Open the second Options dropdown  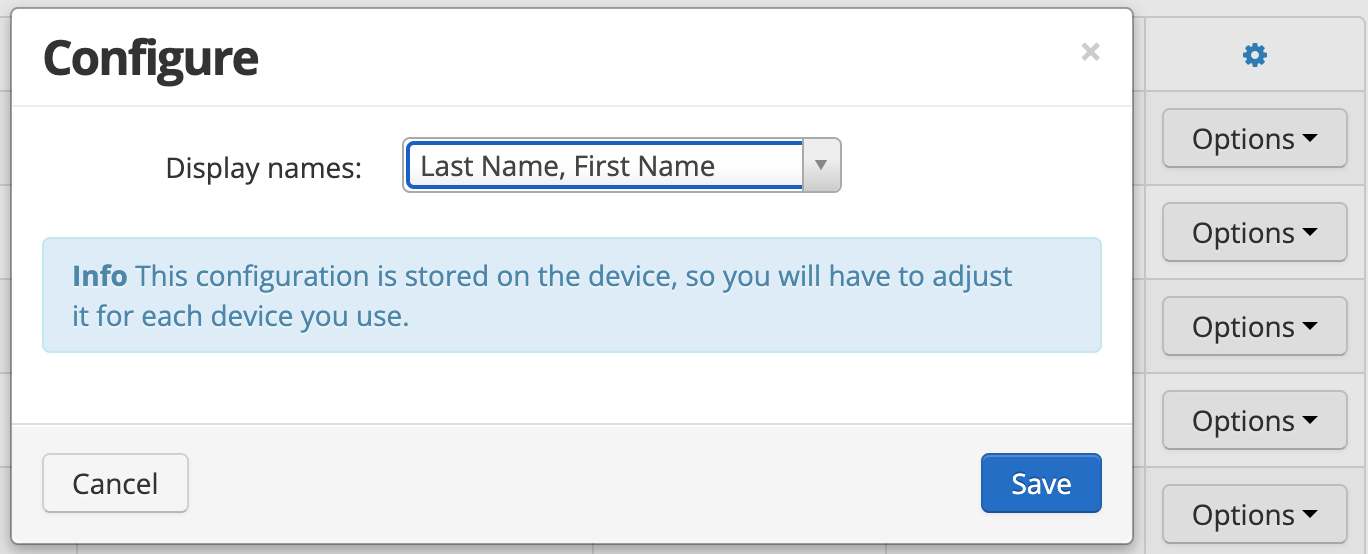point(1254,233)
